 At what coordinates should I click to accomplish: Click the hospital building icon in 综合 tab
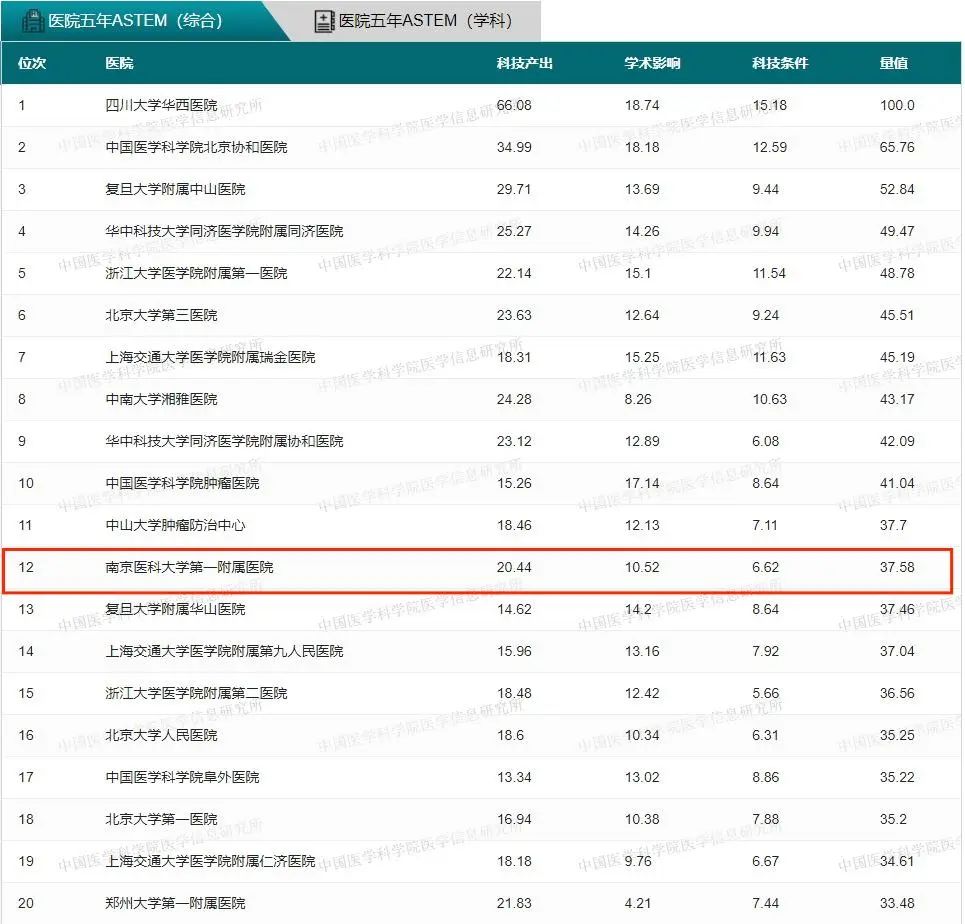point(33,20)
